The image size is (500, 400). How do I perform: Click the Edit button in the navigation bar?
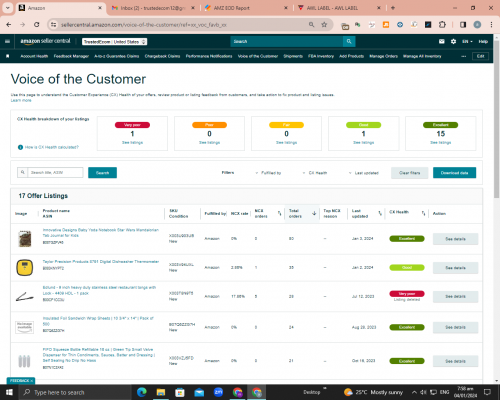coord(480,56)
